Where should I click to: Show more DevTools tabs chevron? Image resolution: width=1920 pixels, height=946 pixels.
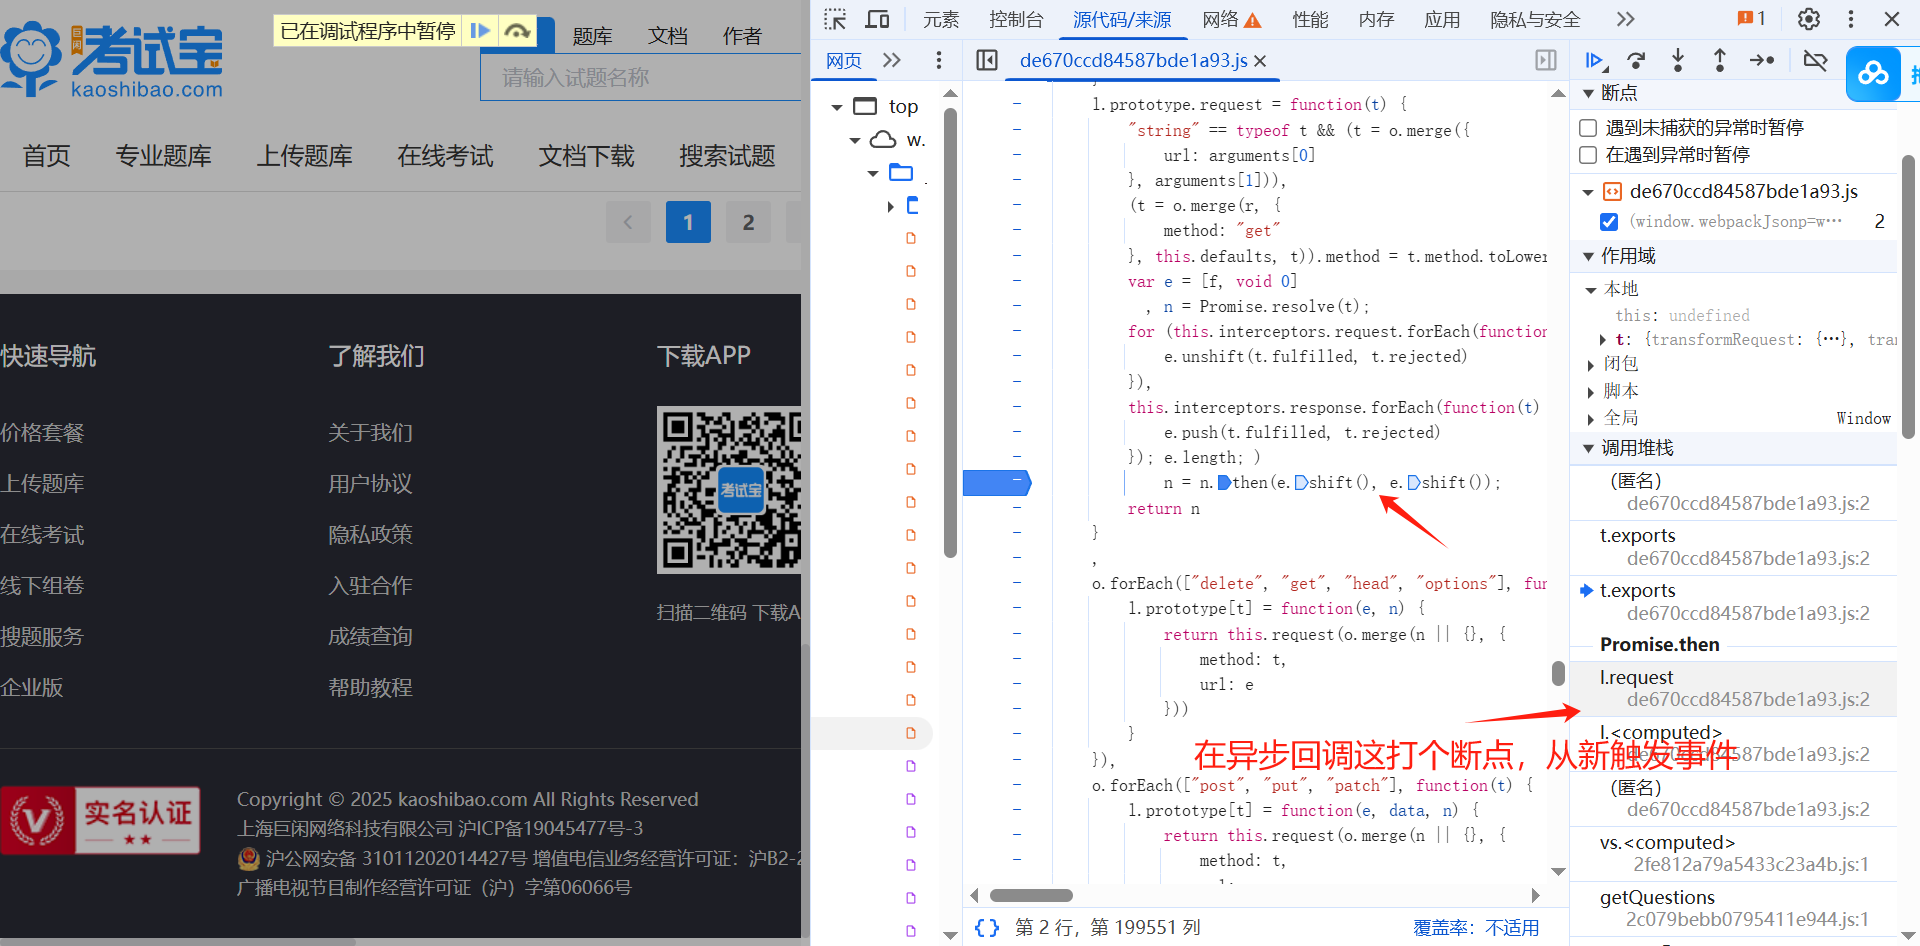click(1625, 19)
